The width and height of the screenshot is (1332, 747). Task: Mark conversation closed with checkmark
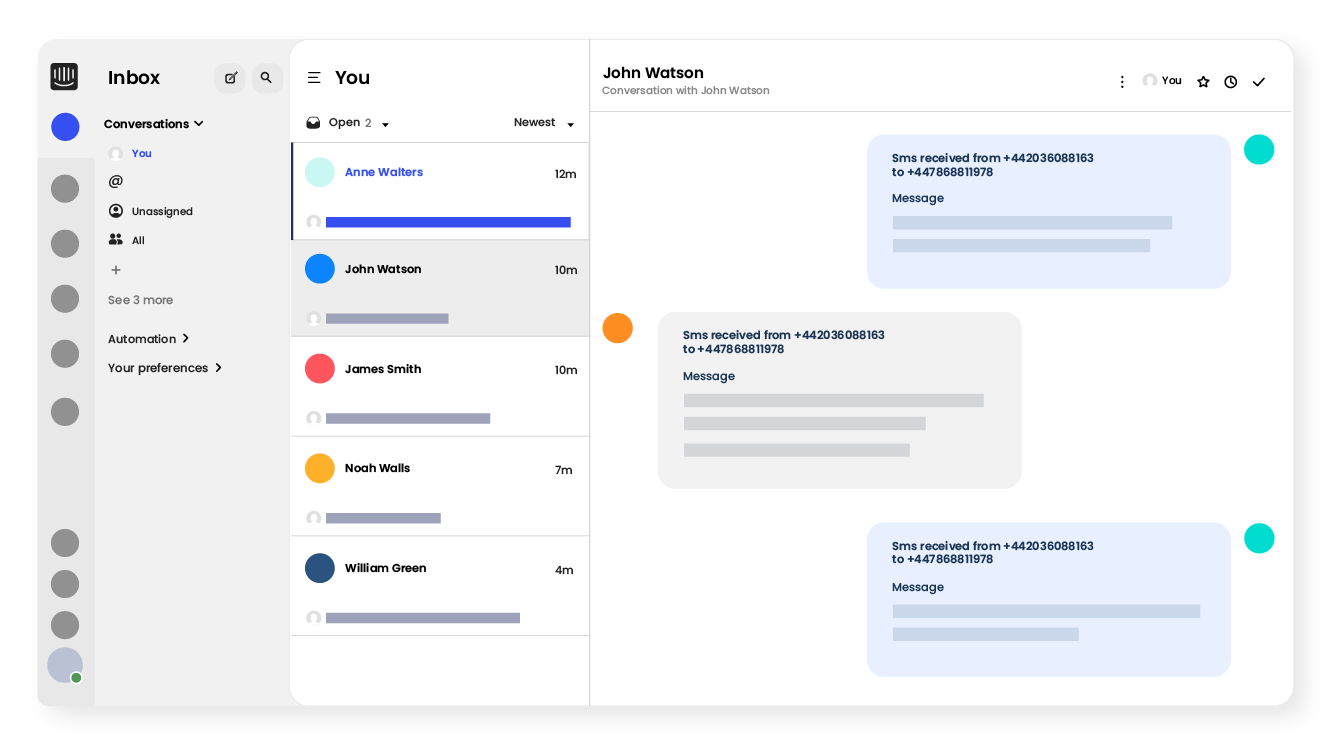point(1259,82)
